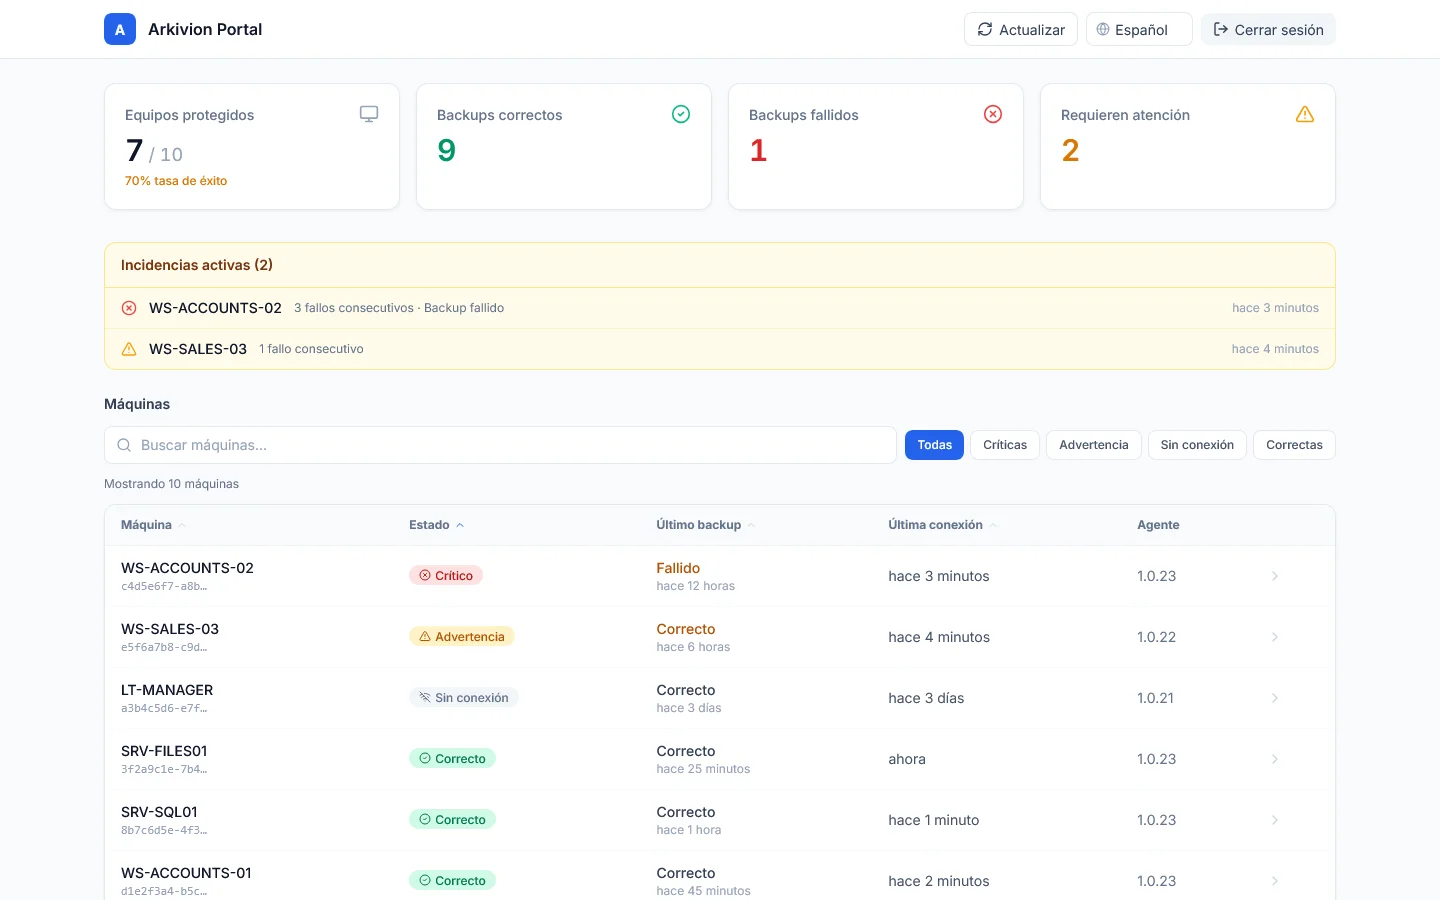
Task: Select the Todas filter tab
Action: [935, 445]
